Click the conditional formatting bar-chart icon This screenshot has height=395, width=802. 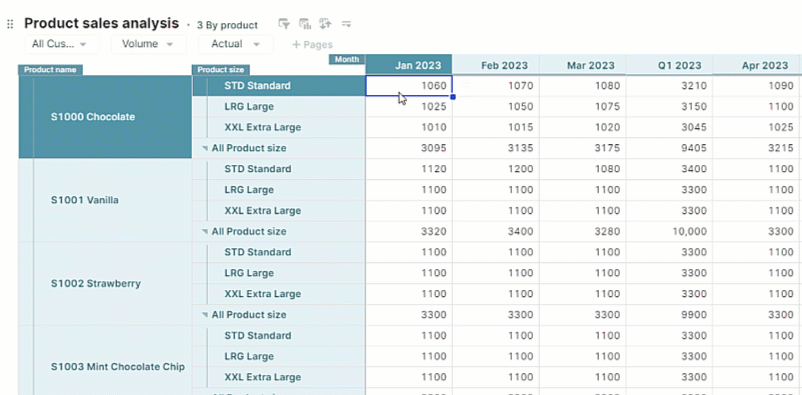coord(305,24)
